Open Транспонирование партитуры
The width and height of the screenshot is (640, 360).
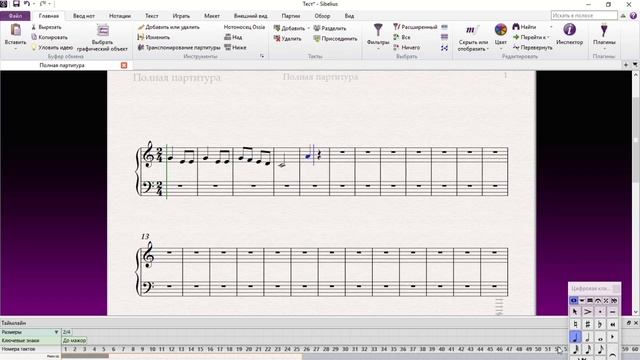coord(179,47)
